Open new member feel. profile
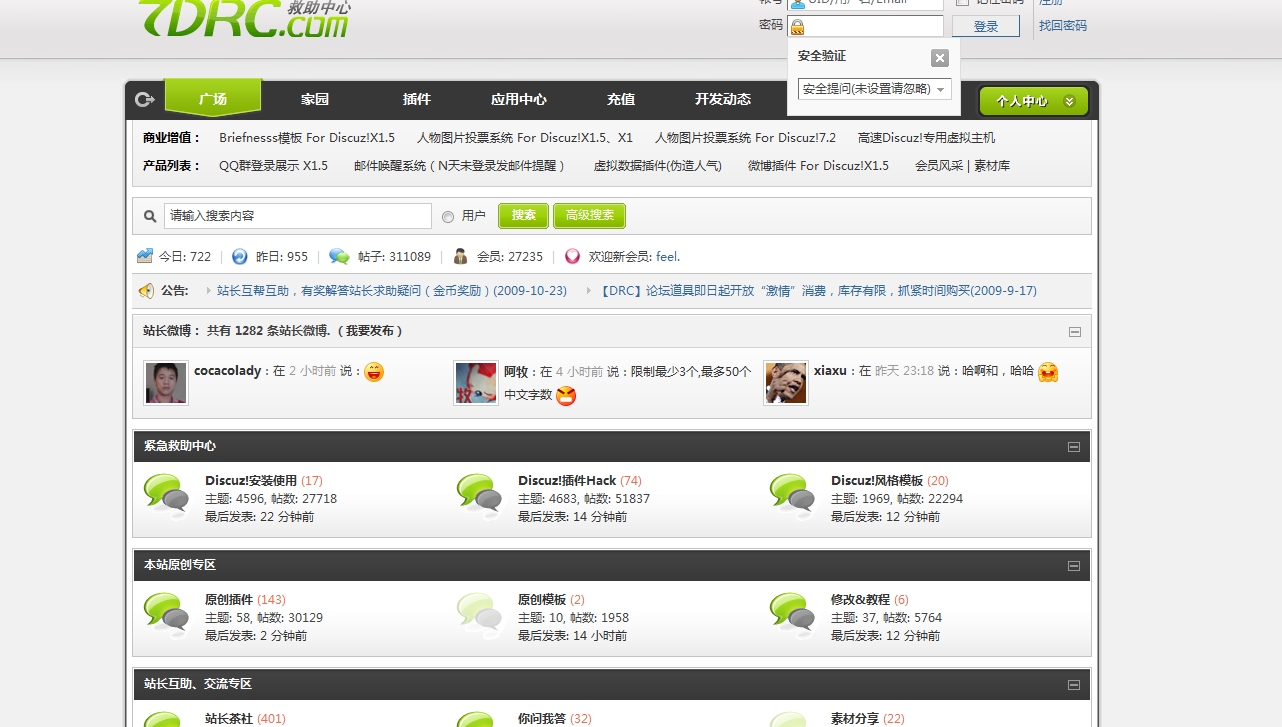The image size is (1282, 727). pos(668,257)
